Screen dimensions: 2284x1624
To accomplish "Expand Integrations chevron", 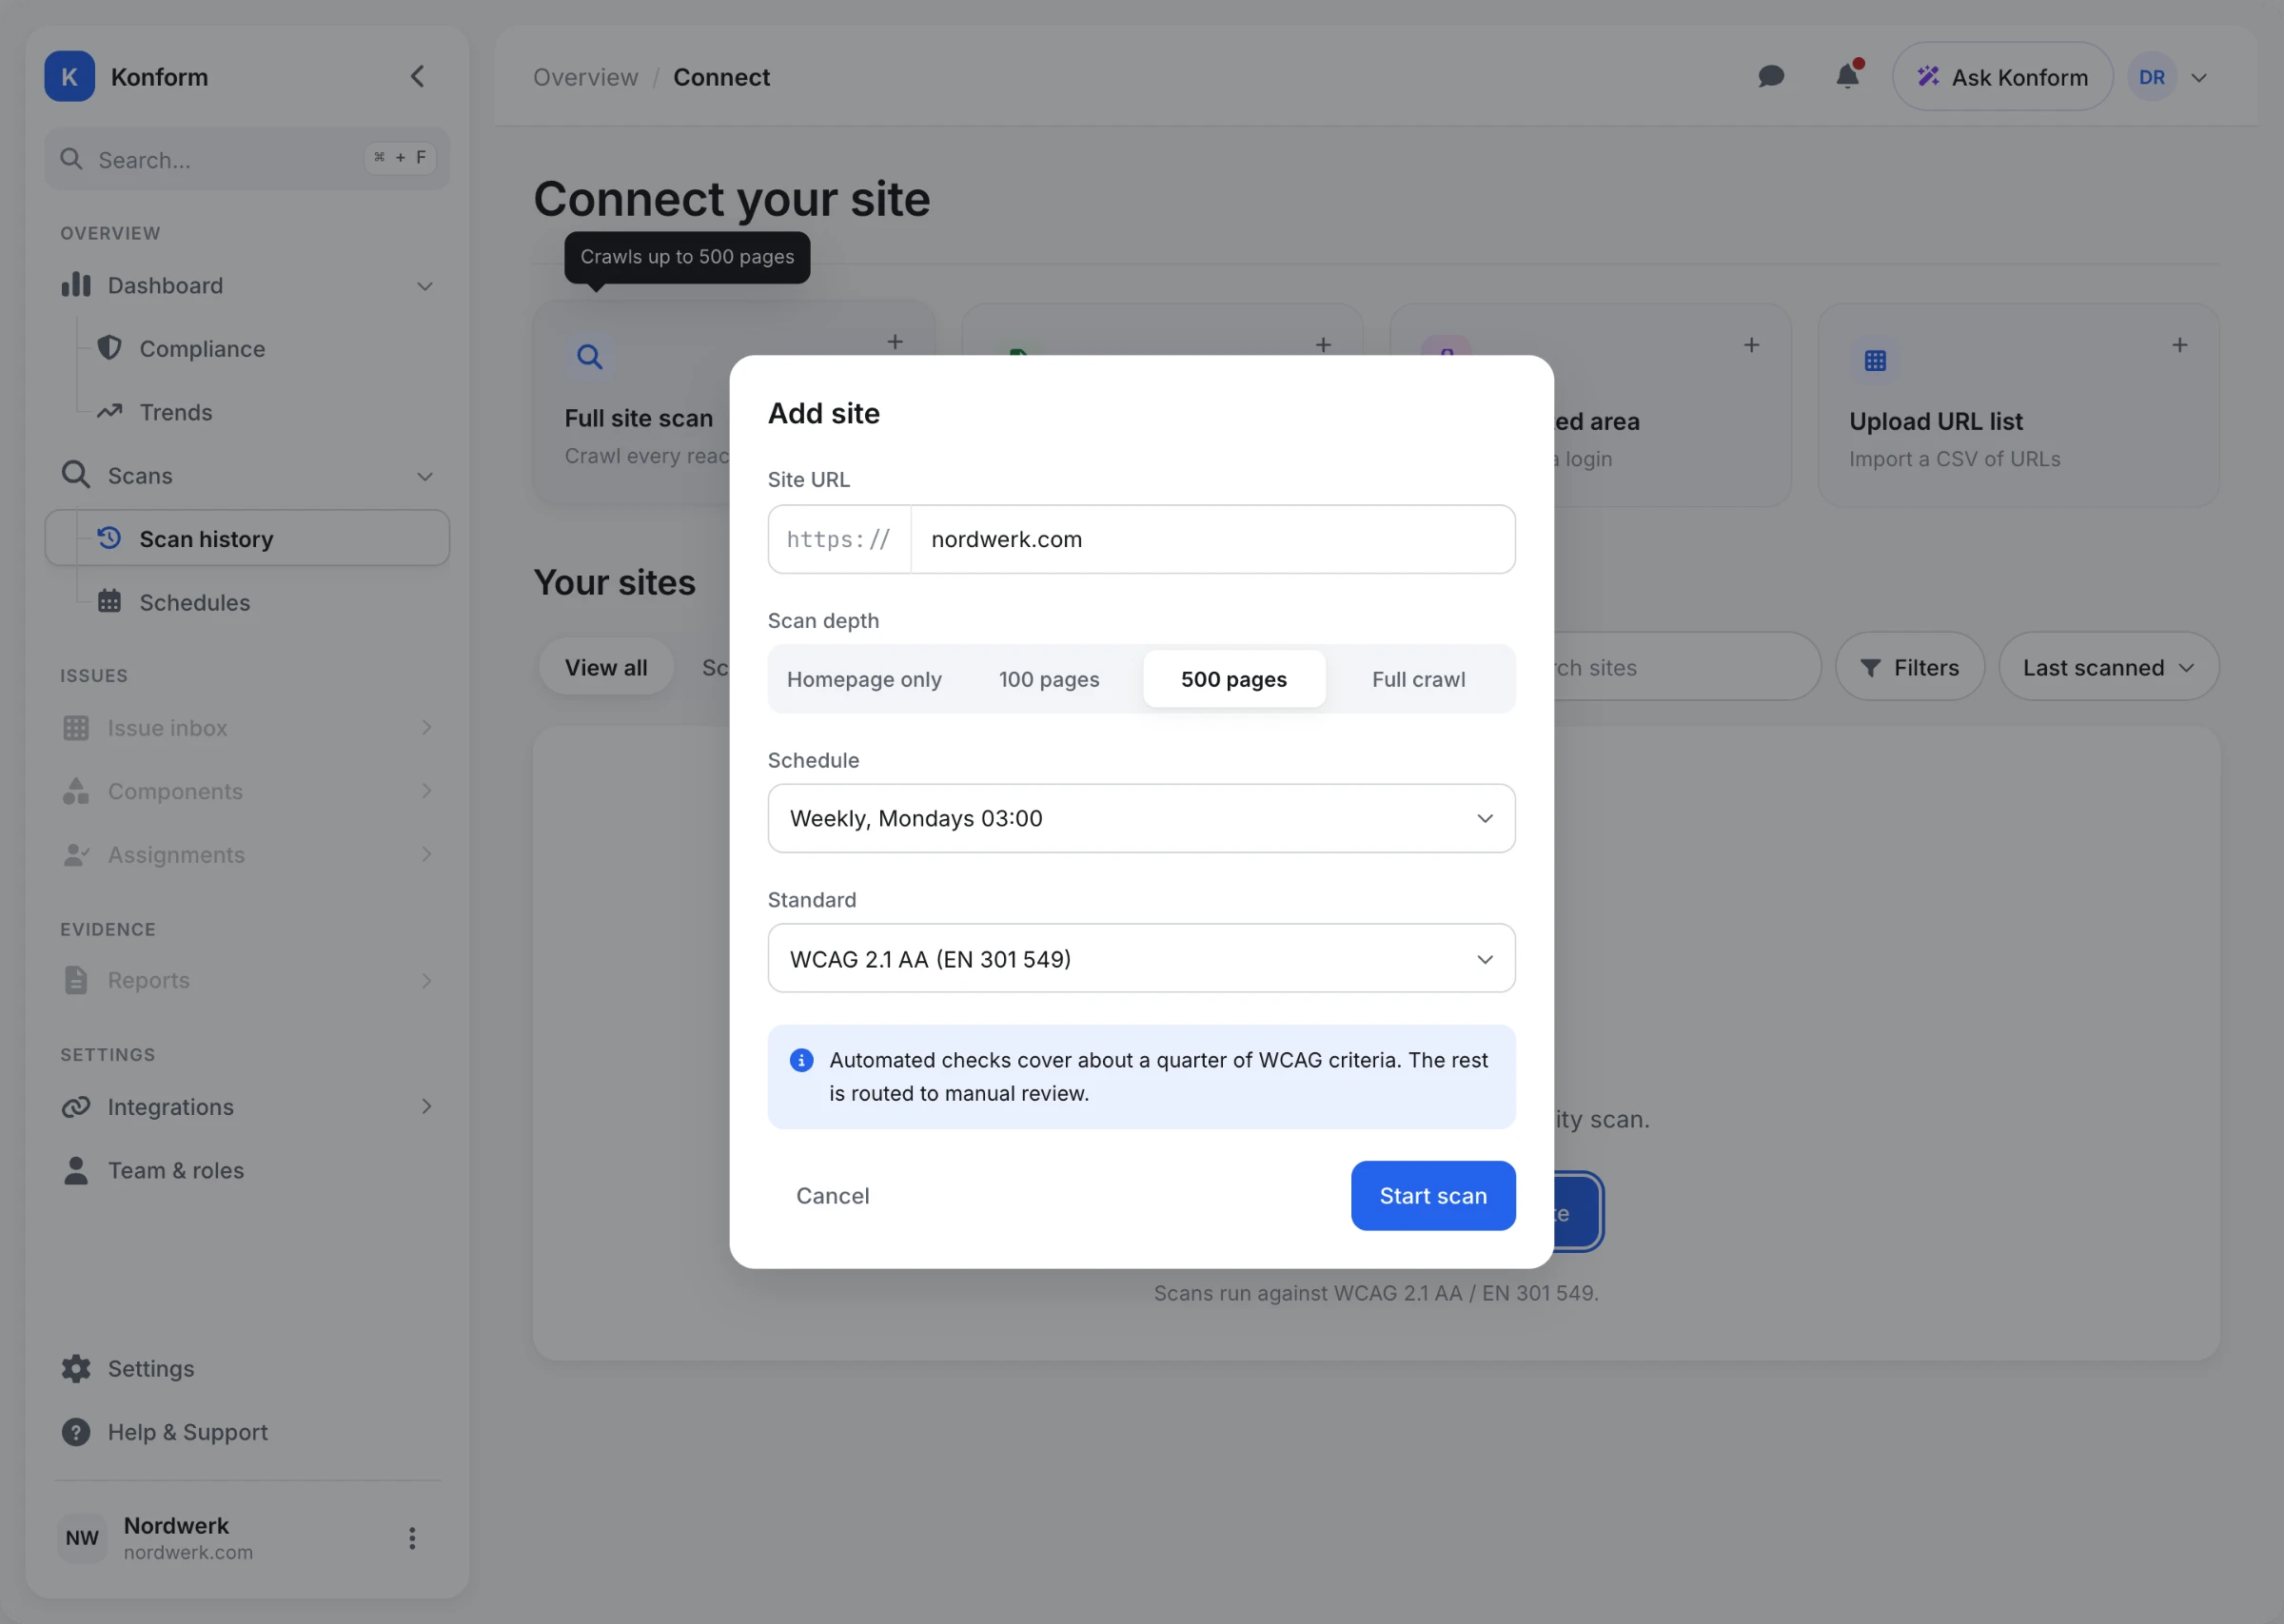I will tap(426, 1107).
